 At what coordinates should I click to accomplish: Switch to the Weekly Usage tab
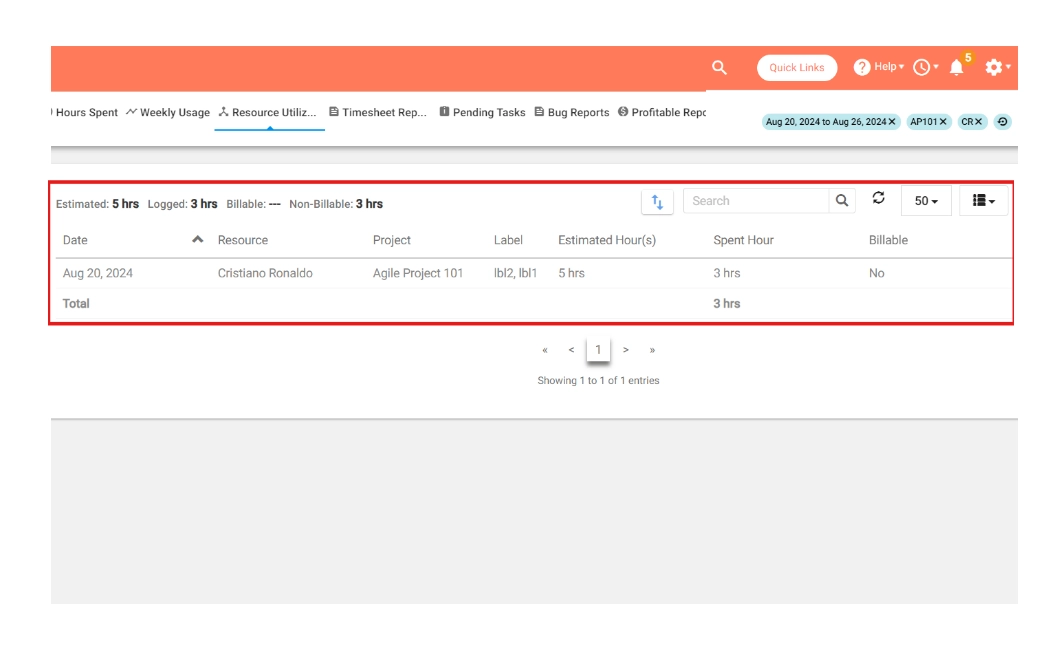pos(168,113)
